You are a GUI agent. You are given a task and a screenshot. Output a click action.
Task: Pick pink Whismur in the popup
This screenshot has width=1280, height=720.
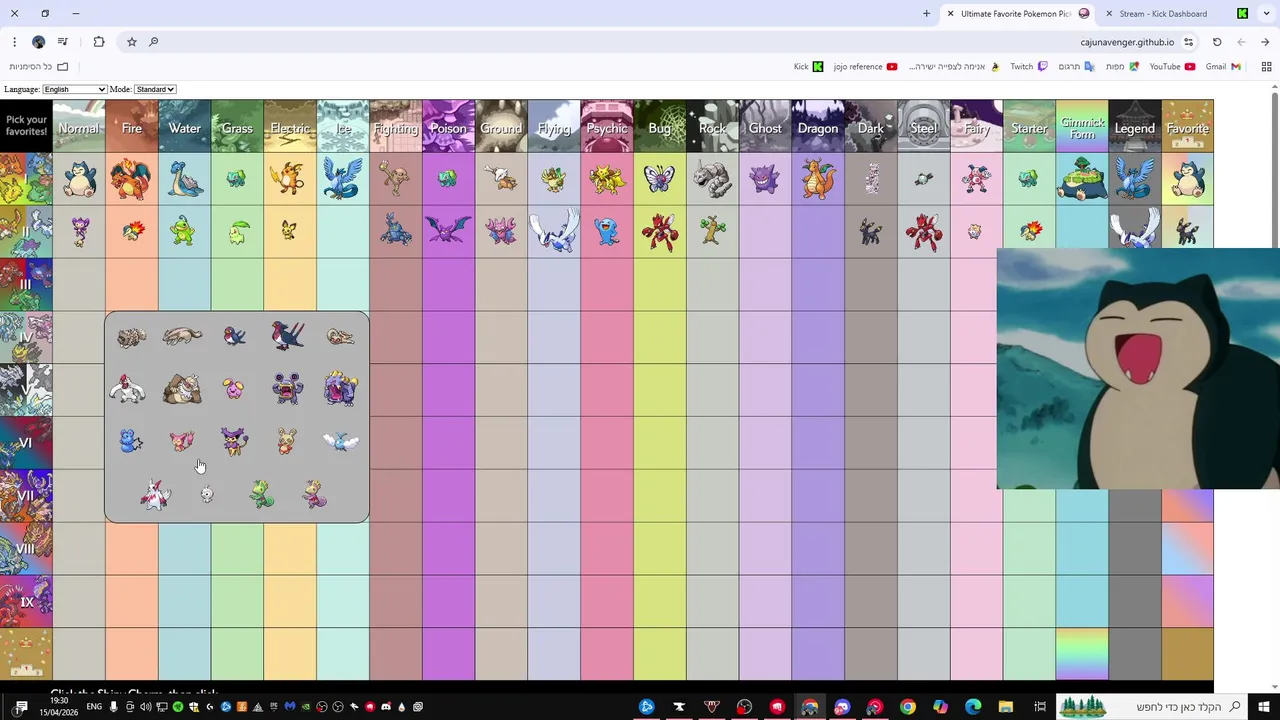pos(234,389)
